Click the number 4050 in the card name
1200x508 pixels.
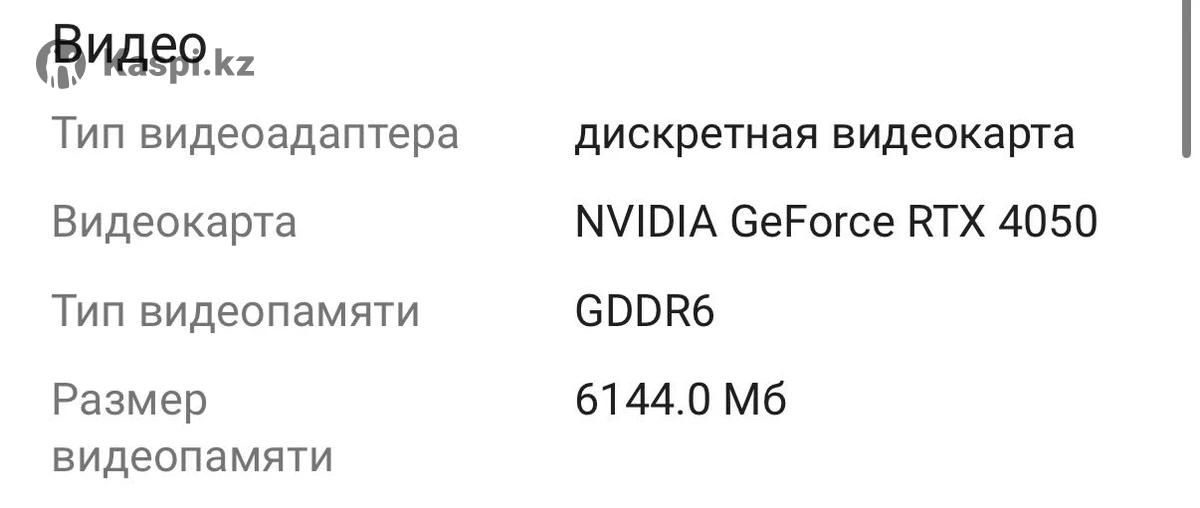coord(1047,222)
